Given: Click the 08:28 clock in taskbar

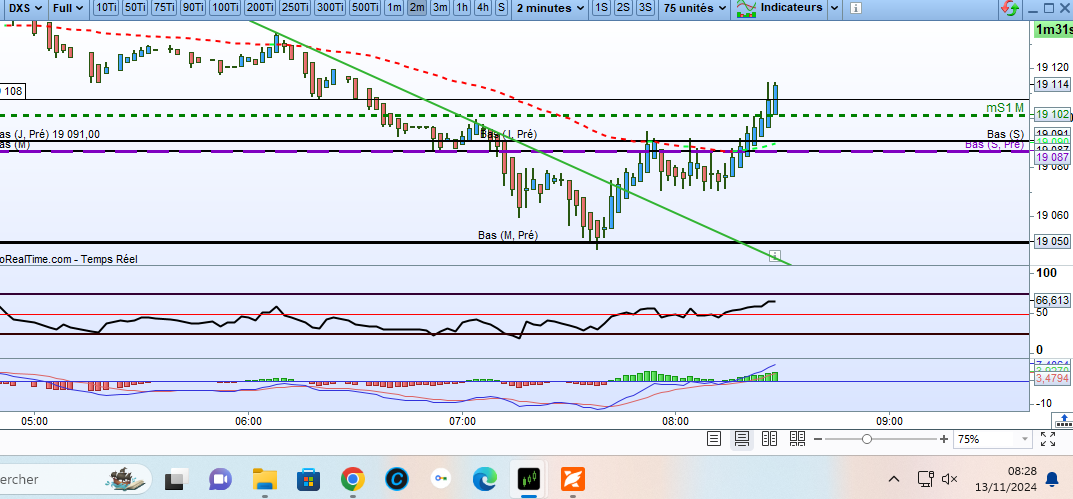Looking at the screenshot, I should (x=1022, y=472).
